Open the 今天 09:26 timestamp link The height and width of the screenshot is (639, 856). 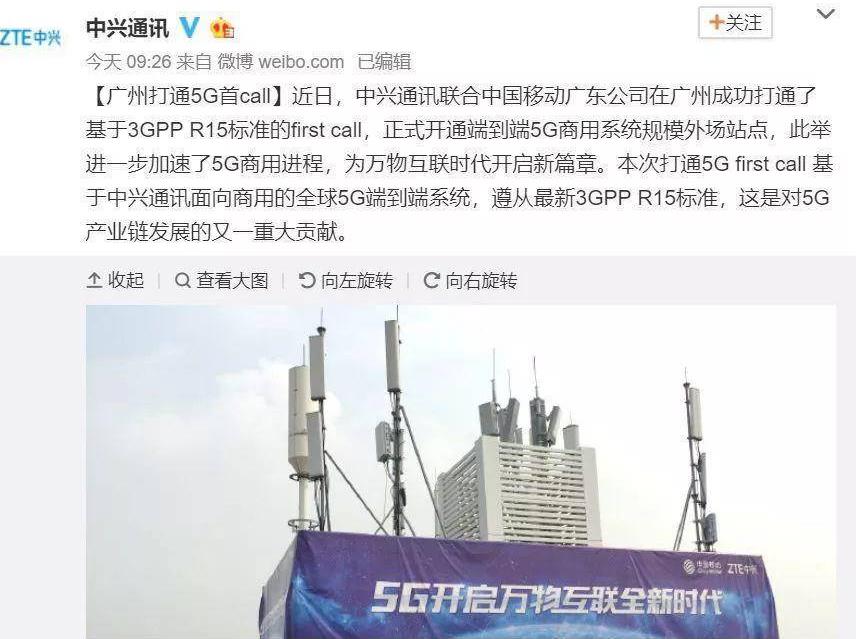click(x=129, y=62)
